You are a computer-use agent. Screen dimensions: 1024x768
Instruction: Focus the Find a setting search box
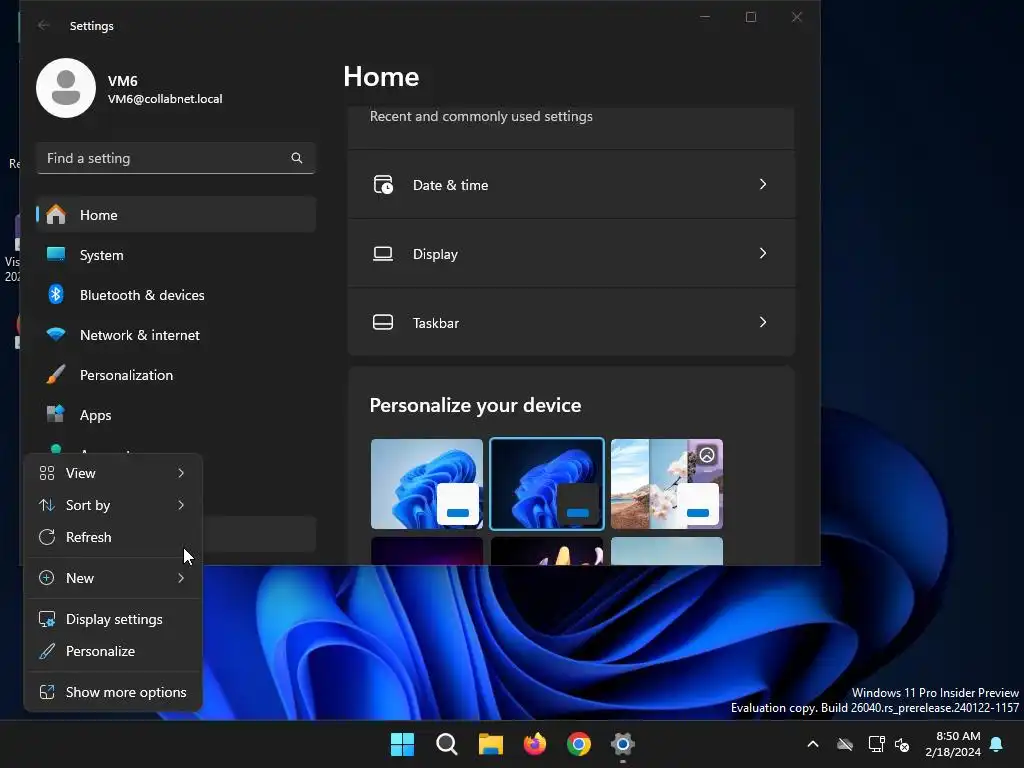[x=176, y=158]
